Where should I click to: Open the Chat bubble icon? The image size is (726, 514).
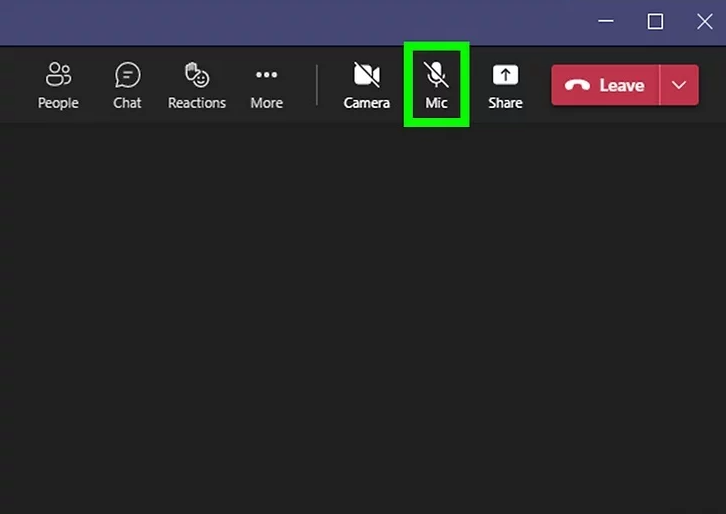click(x=127, y=75)
